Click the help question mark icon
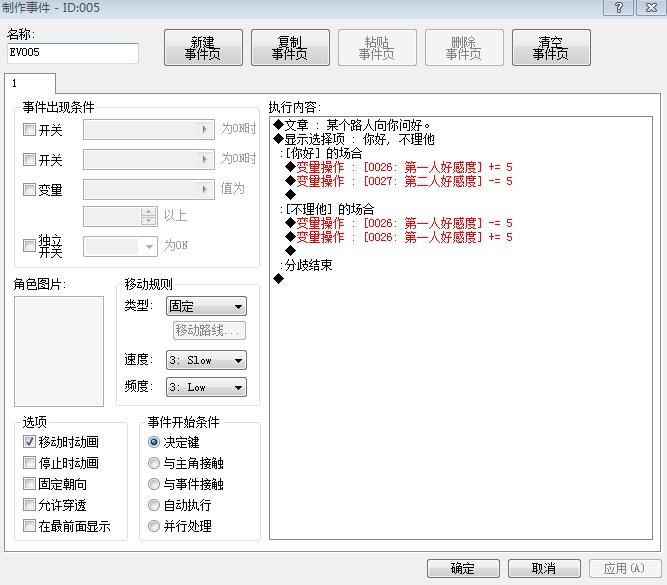The height and width of the screenshot is (585, 667). point(619,8)
